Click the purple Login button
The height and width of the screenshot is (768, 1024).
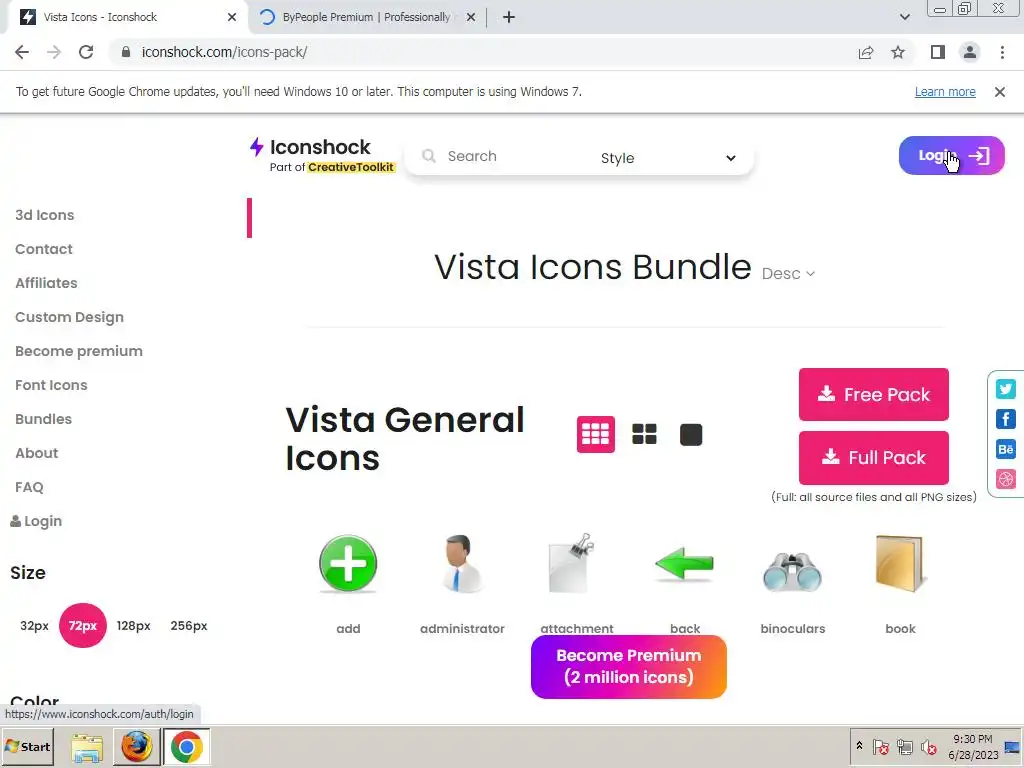click(952, 155)
